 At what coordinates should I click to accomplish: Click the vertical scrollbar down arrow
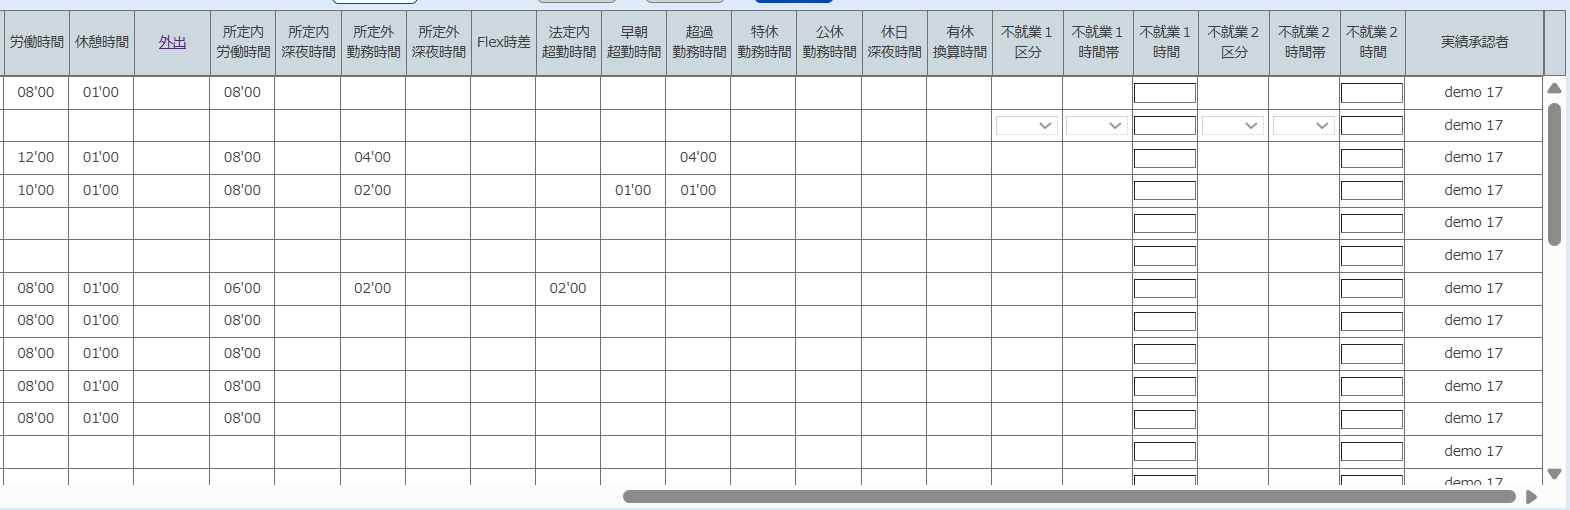point(1554,474)
